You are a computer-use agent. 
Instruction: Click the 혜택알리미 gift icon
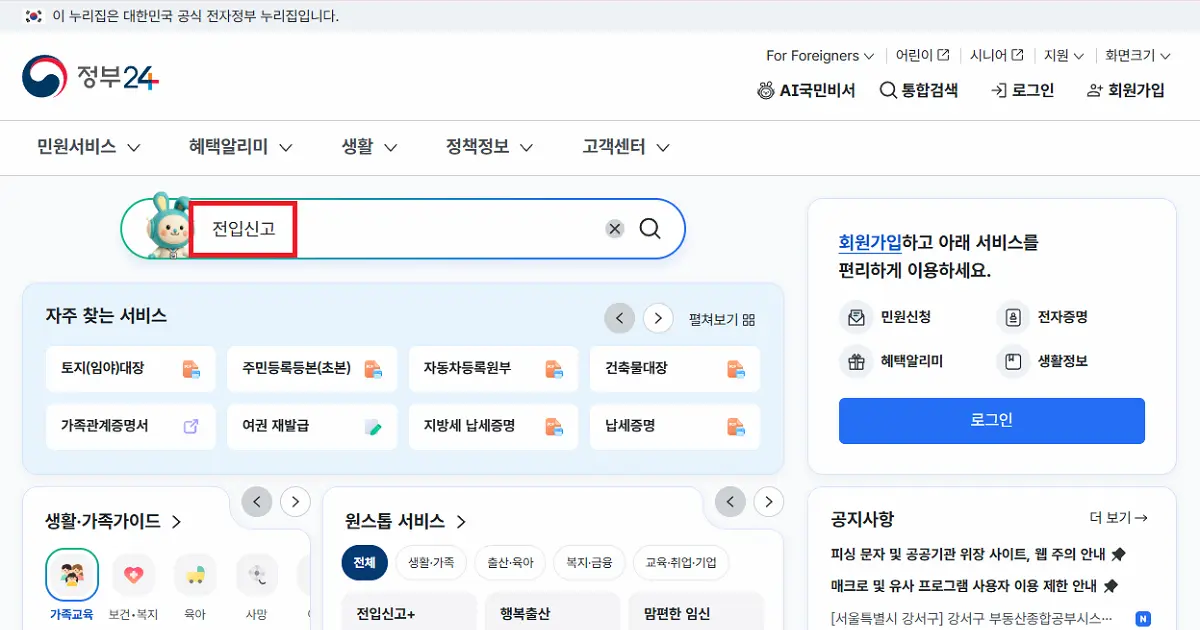[x=856, y=362]
